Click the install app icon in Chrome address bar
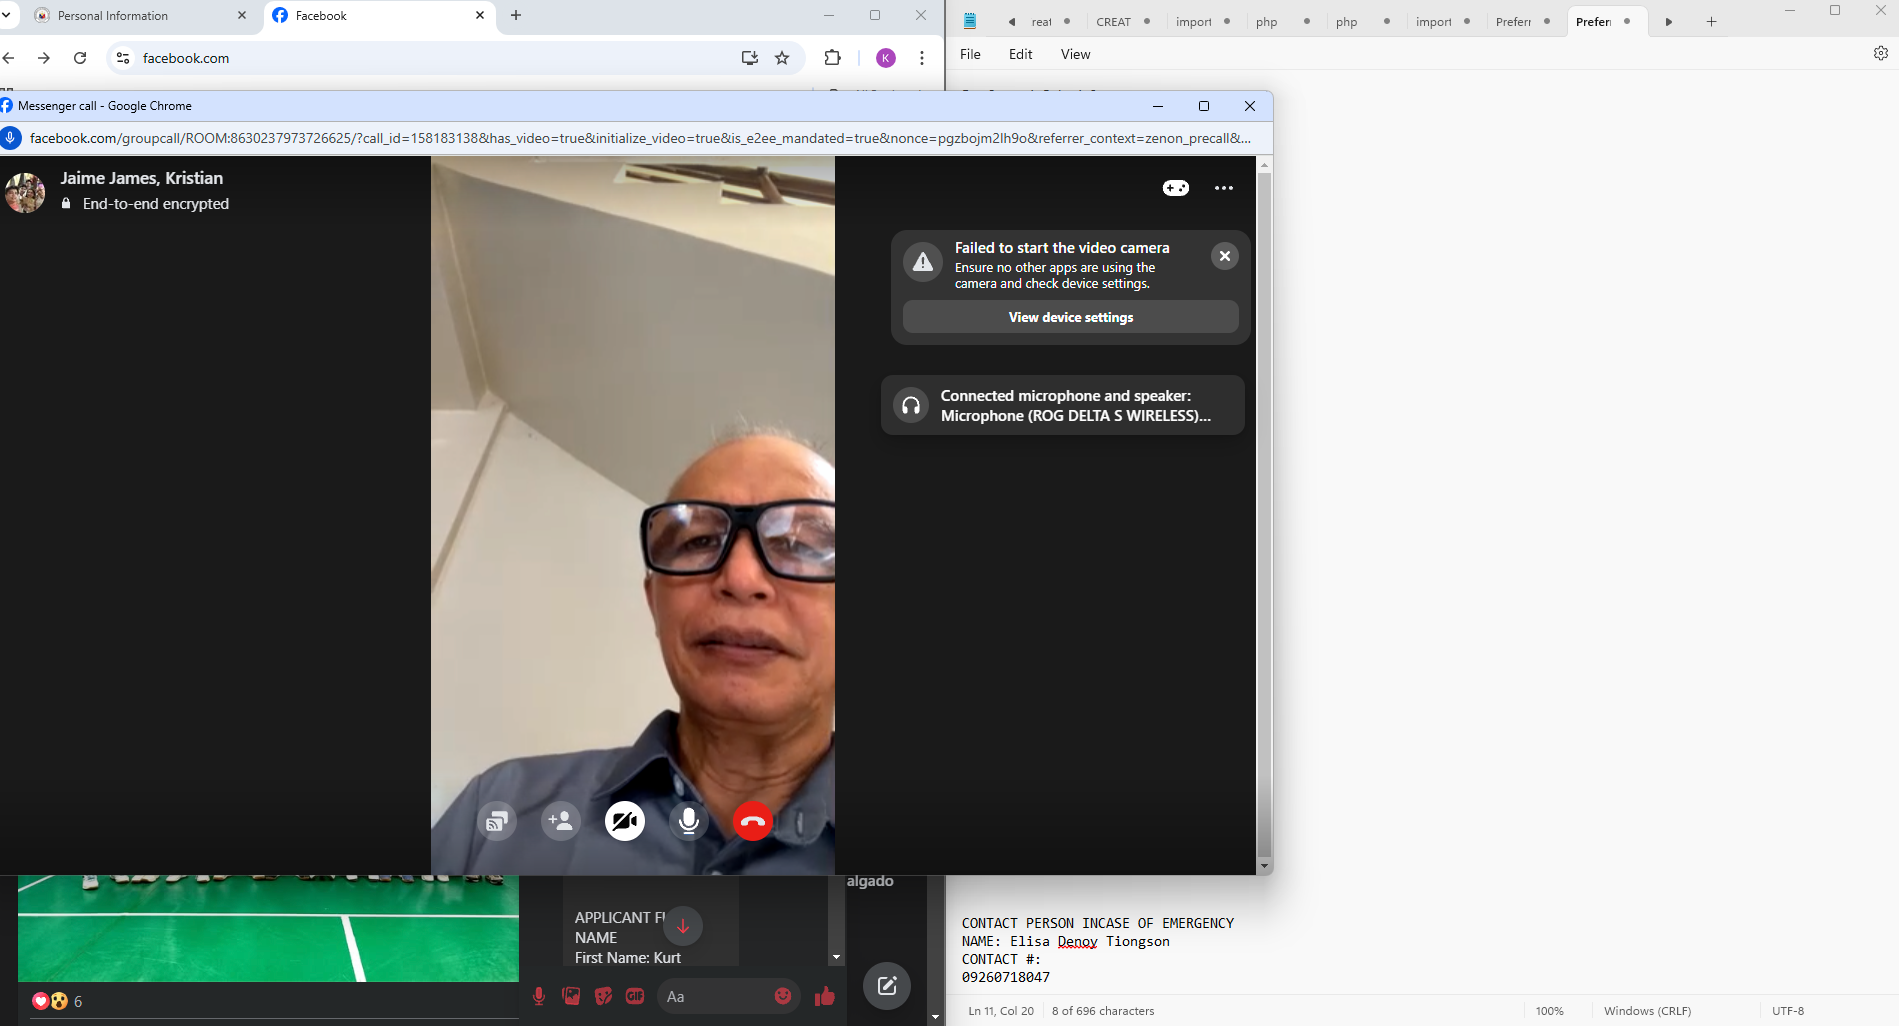Image resolution: width=1899 pixels, height=1026 pixels. click(x=750, y=58)
